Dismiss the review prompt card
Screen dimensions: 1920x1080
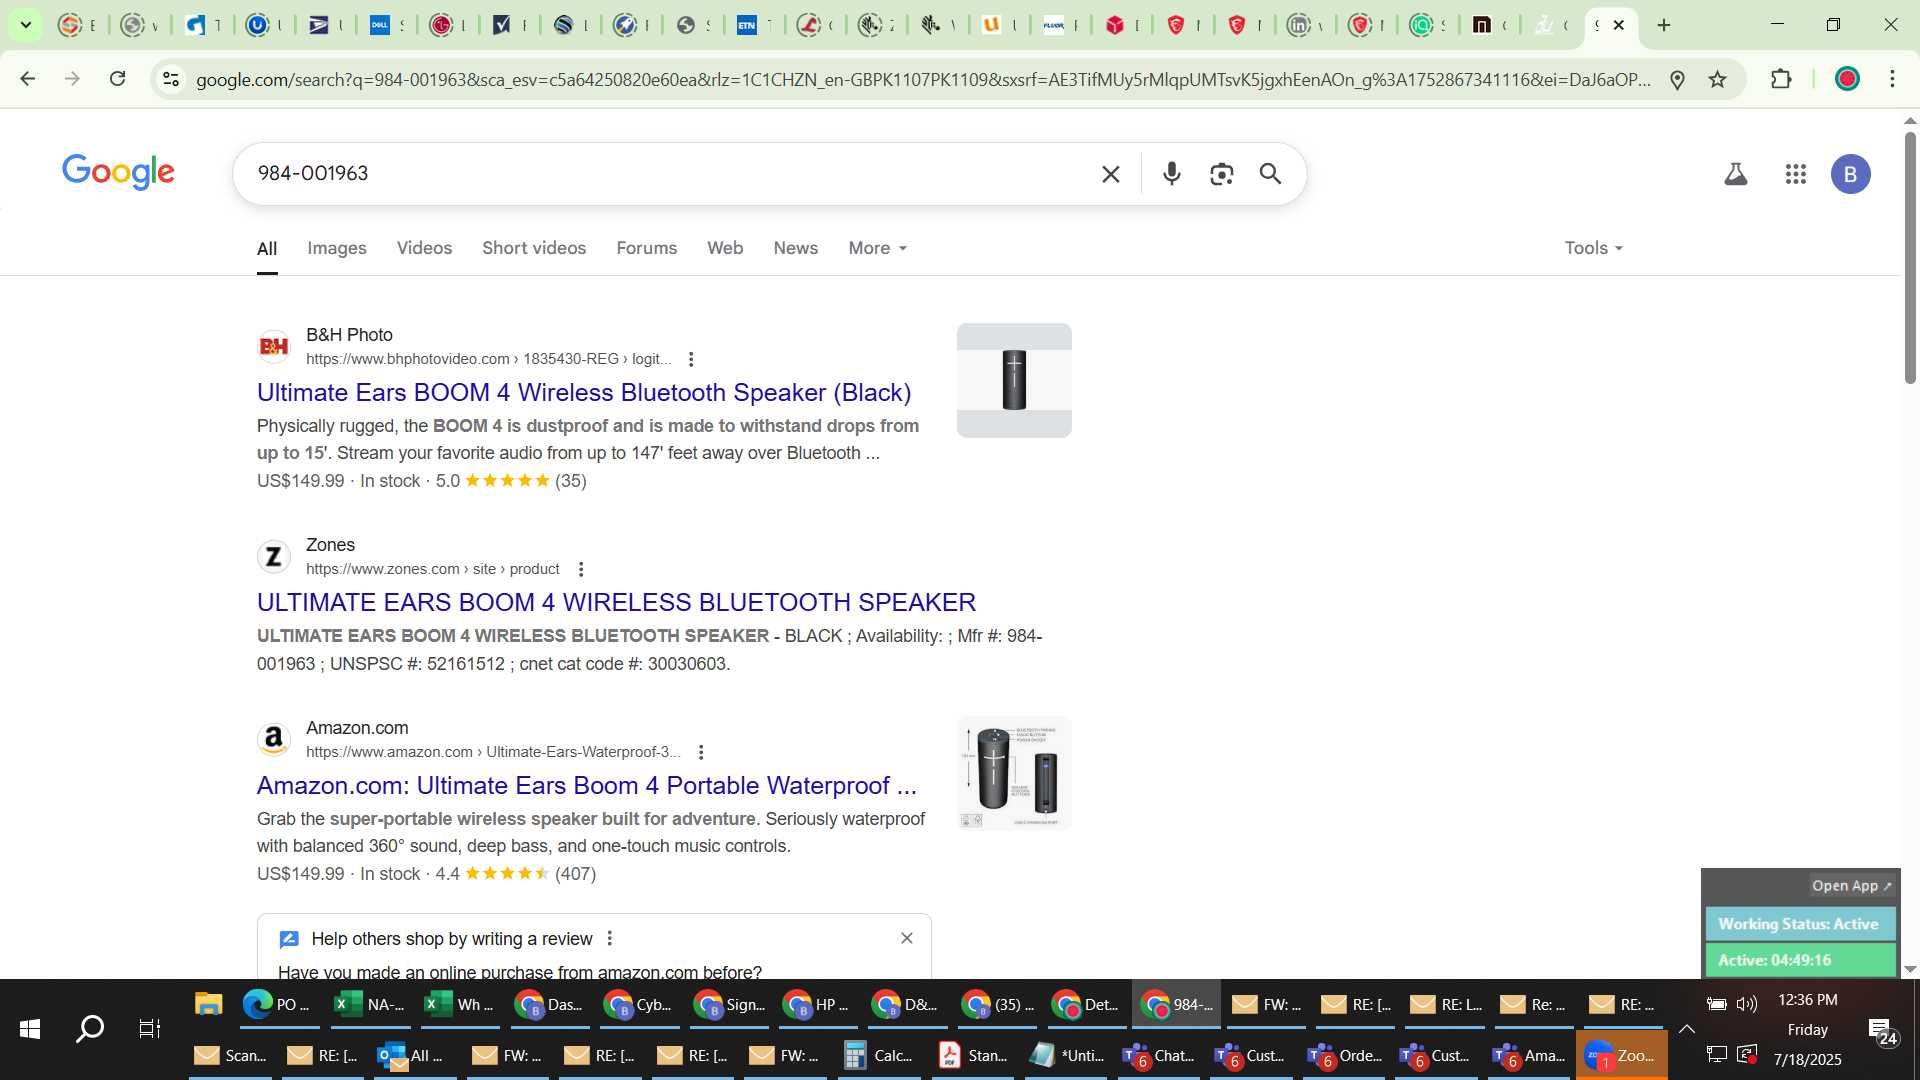pos(907,938)
